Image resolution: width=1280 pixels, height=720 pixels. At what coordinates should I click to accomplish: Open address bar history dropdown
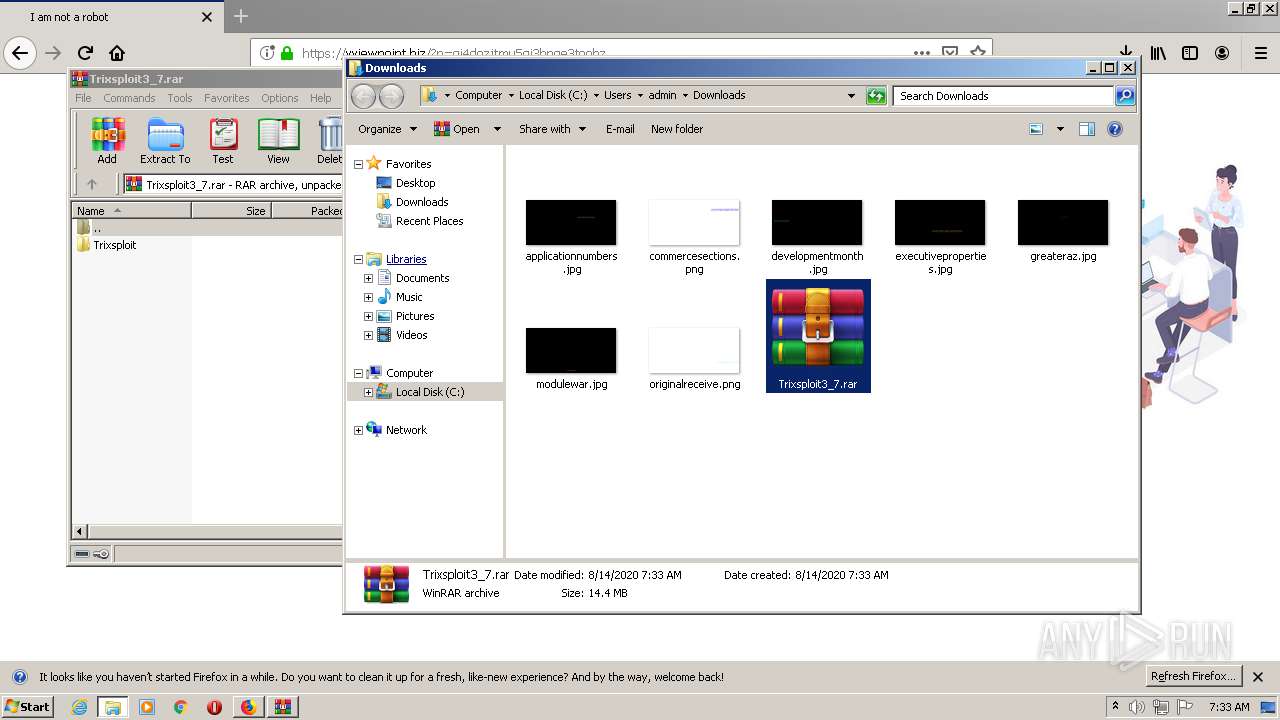(851, 96)
